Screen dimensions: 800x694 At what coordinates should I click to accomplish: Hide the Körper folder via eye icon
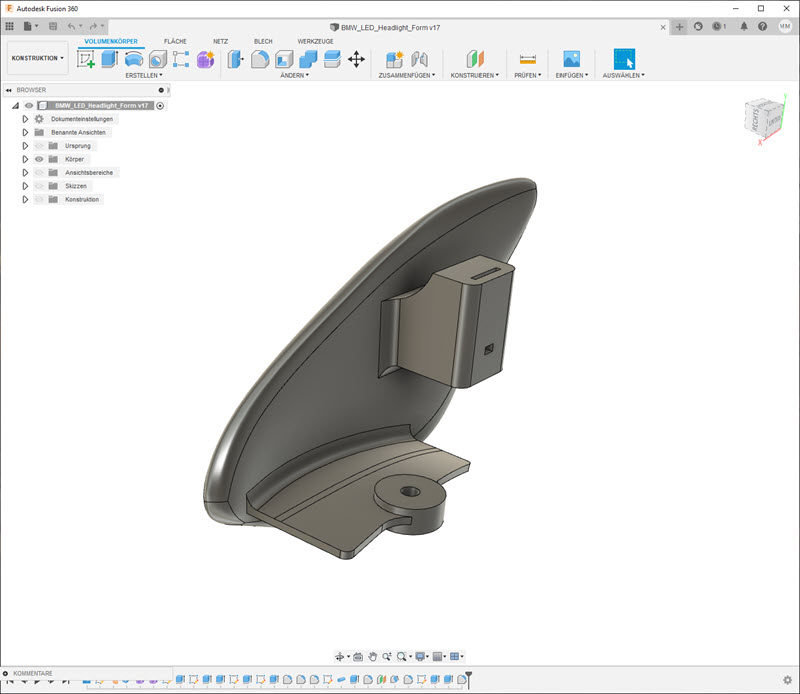40,159
